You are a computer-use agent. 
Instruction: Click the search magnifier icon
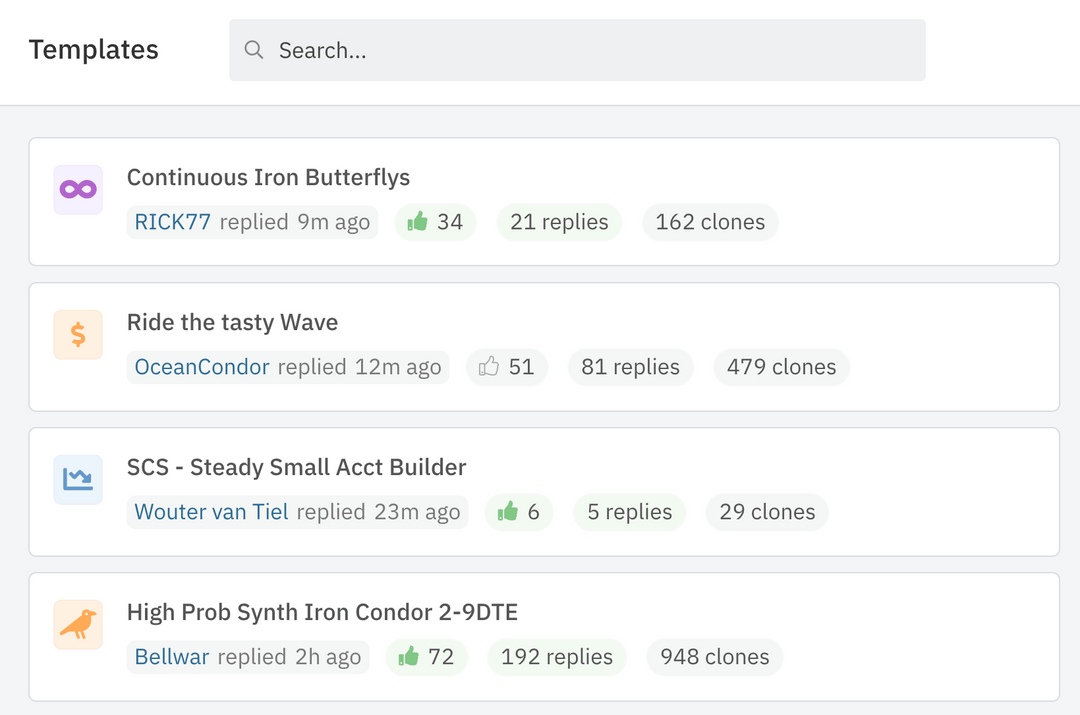point(254,50)
